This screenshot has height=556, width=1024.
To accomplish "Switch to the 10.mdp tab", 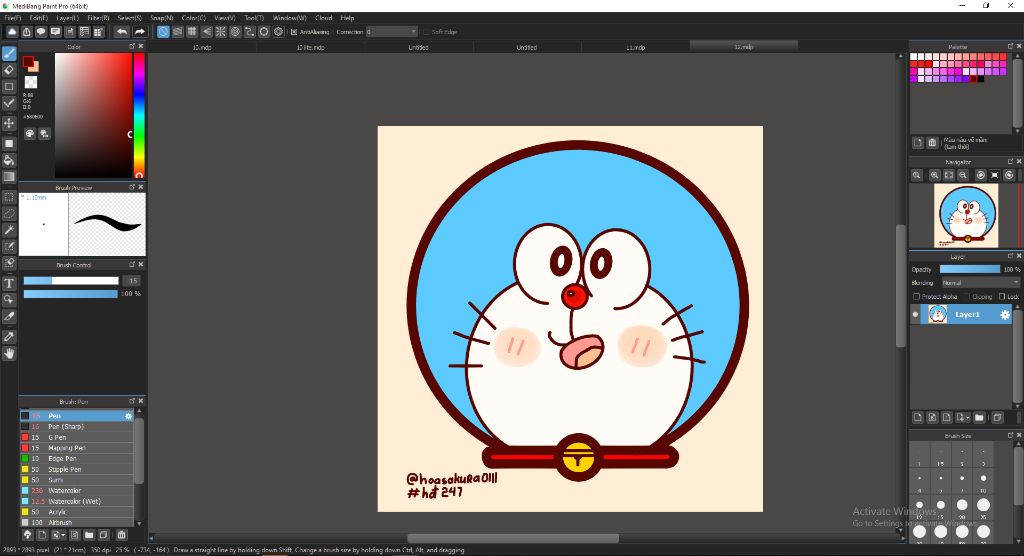I will point(202,47).
